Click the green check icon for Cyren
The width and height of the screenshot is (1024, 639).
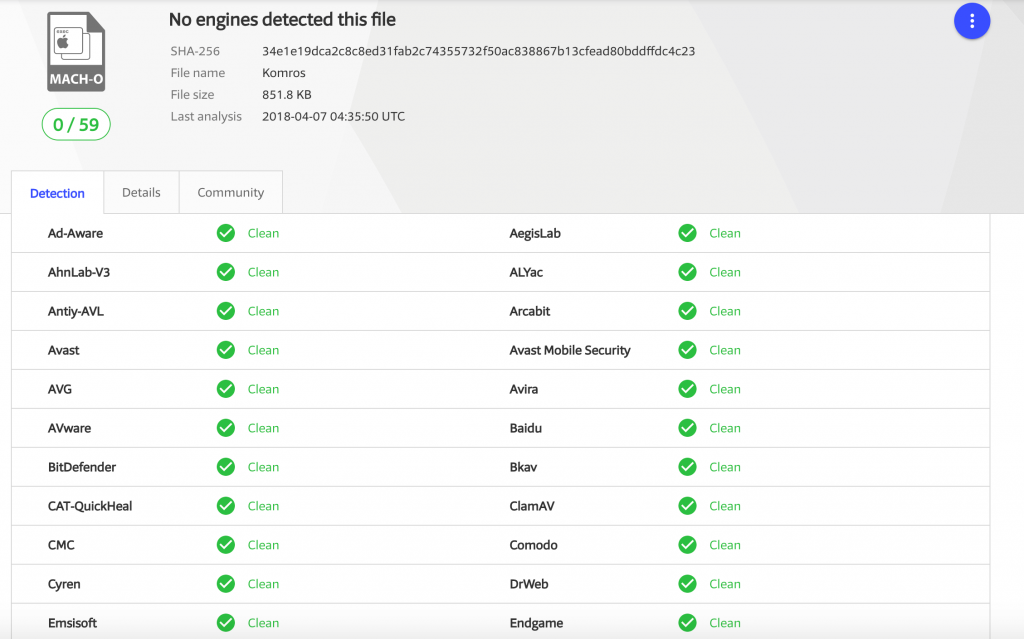click(226, 584)
